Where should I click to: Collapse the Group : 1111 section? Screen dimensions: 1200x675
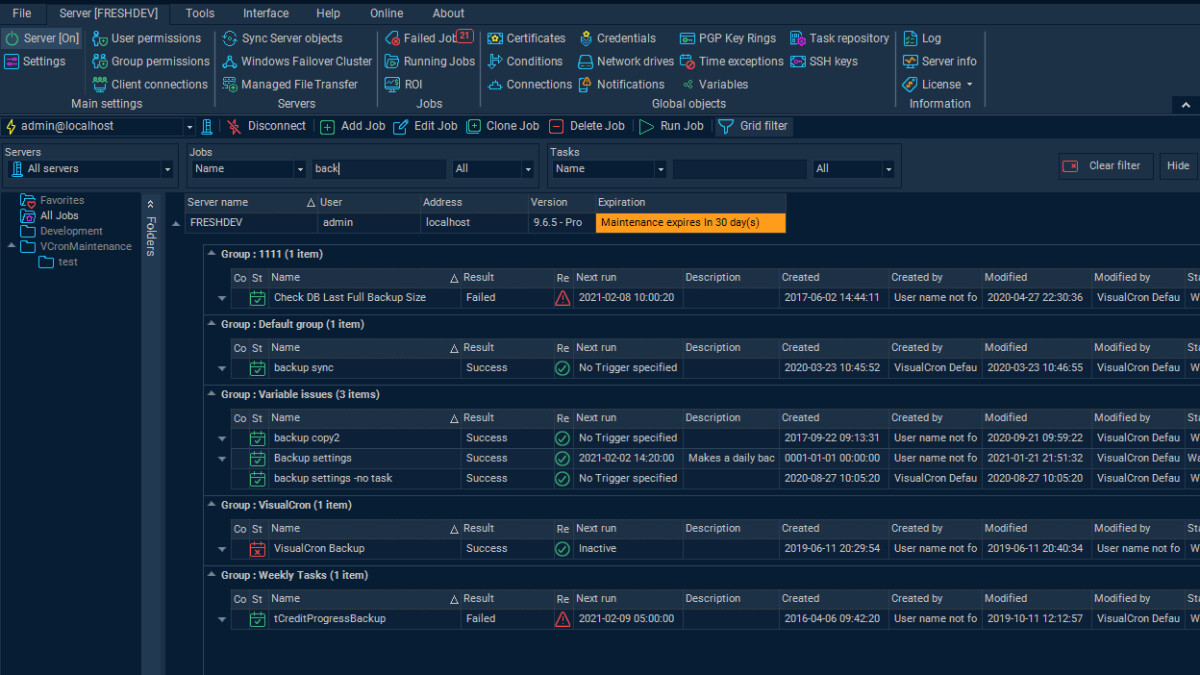212,254
